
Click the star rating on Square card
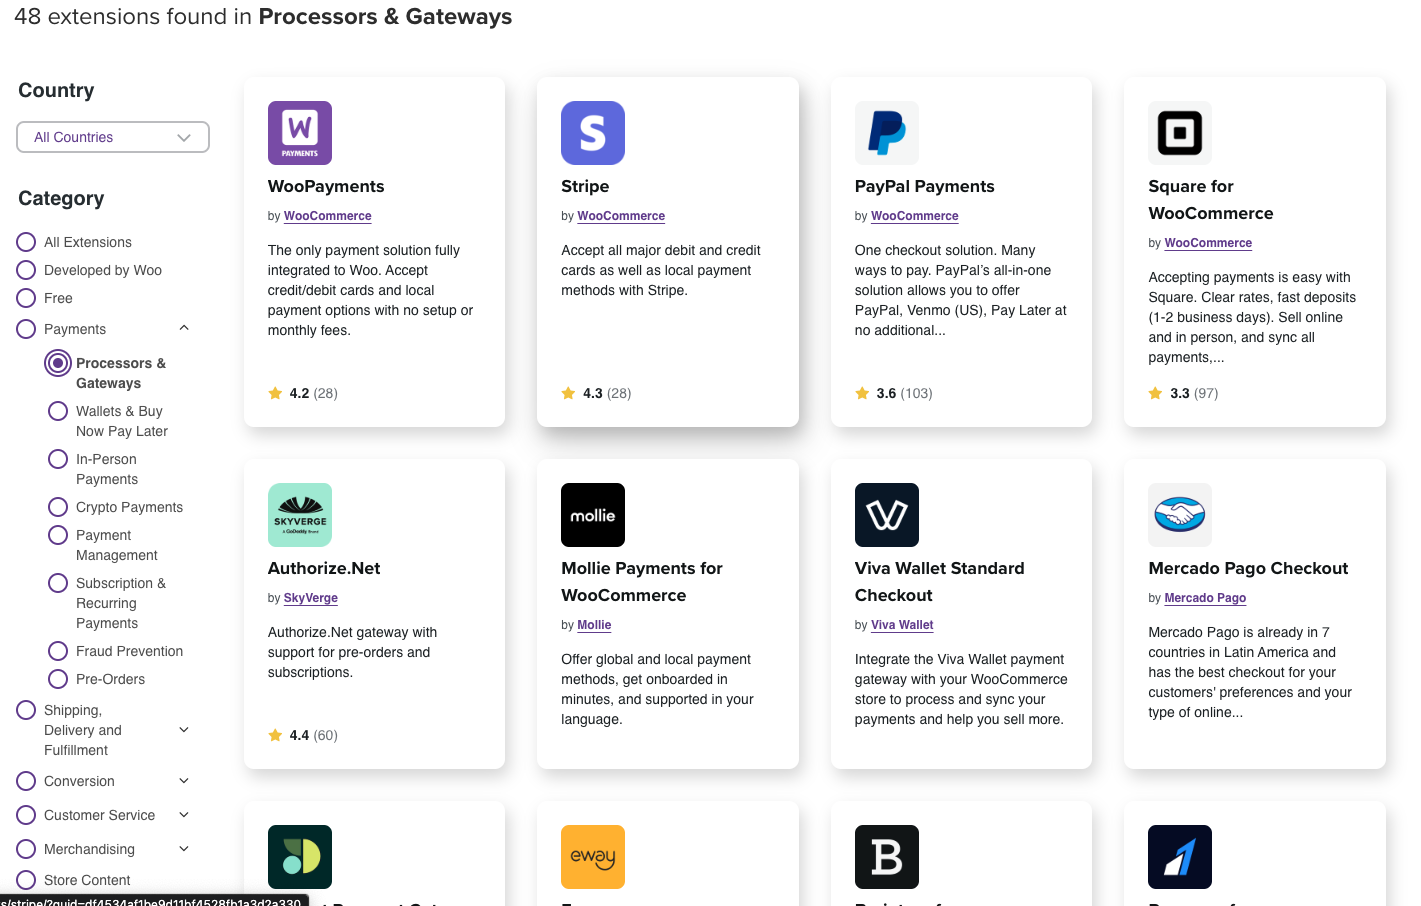tap(1183, 393)
